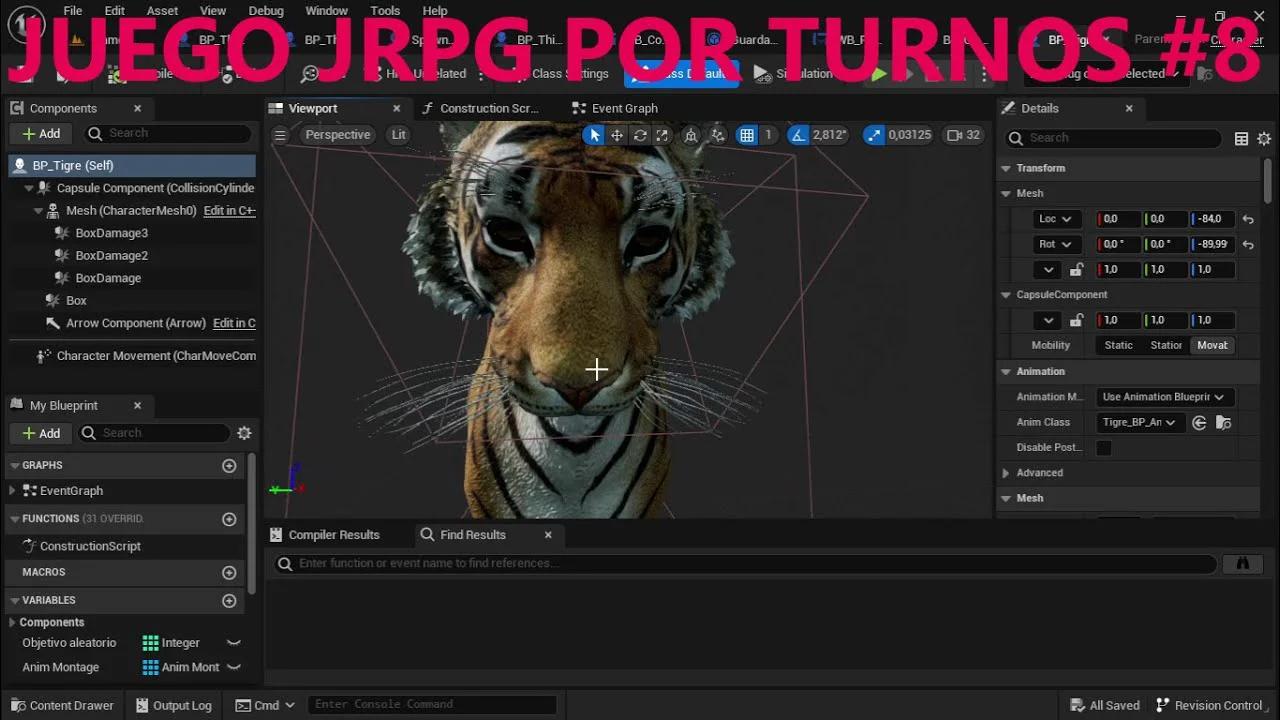Open the Tools menu

click(x=385, y=10)
